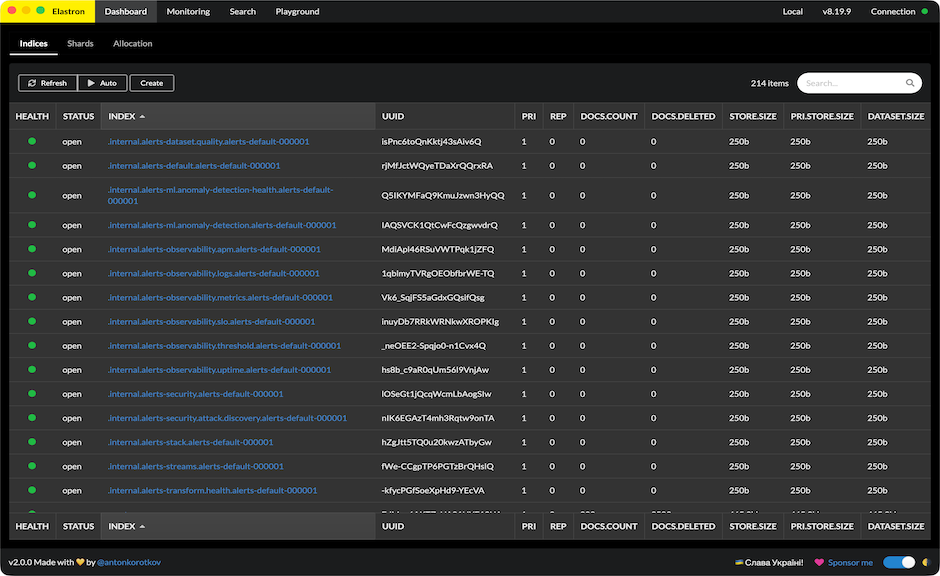The image size is (940, 576).
Task: Open .internal.alerts-observability.uptime.alerts-default-000001 index
Action: [219, 370]
